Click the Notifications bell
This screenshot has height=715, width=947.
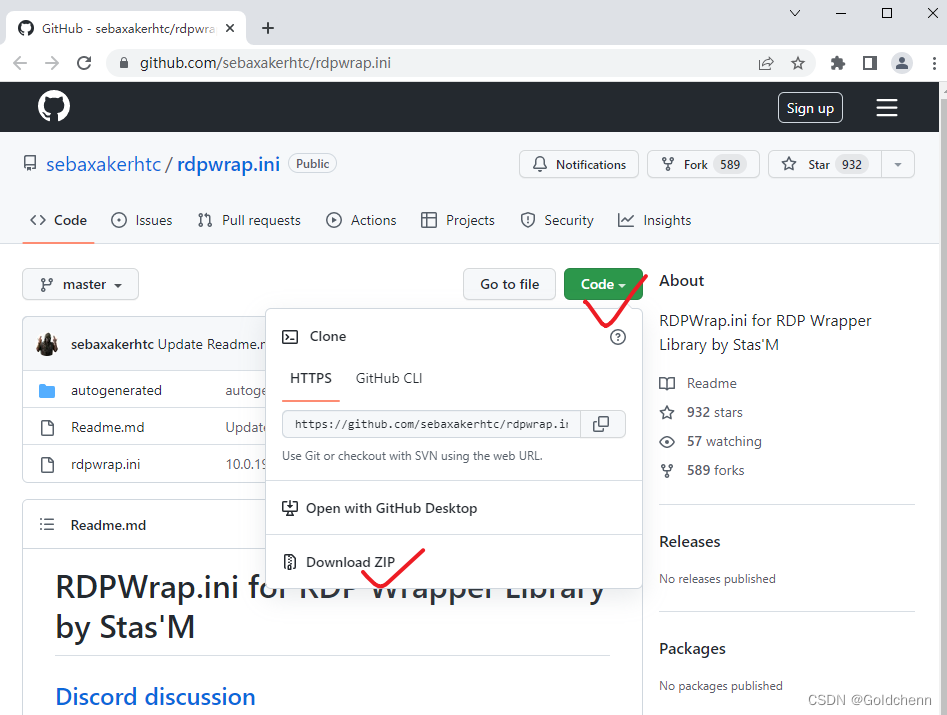[x=578, y=164]
